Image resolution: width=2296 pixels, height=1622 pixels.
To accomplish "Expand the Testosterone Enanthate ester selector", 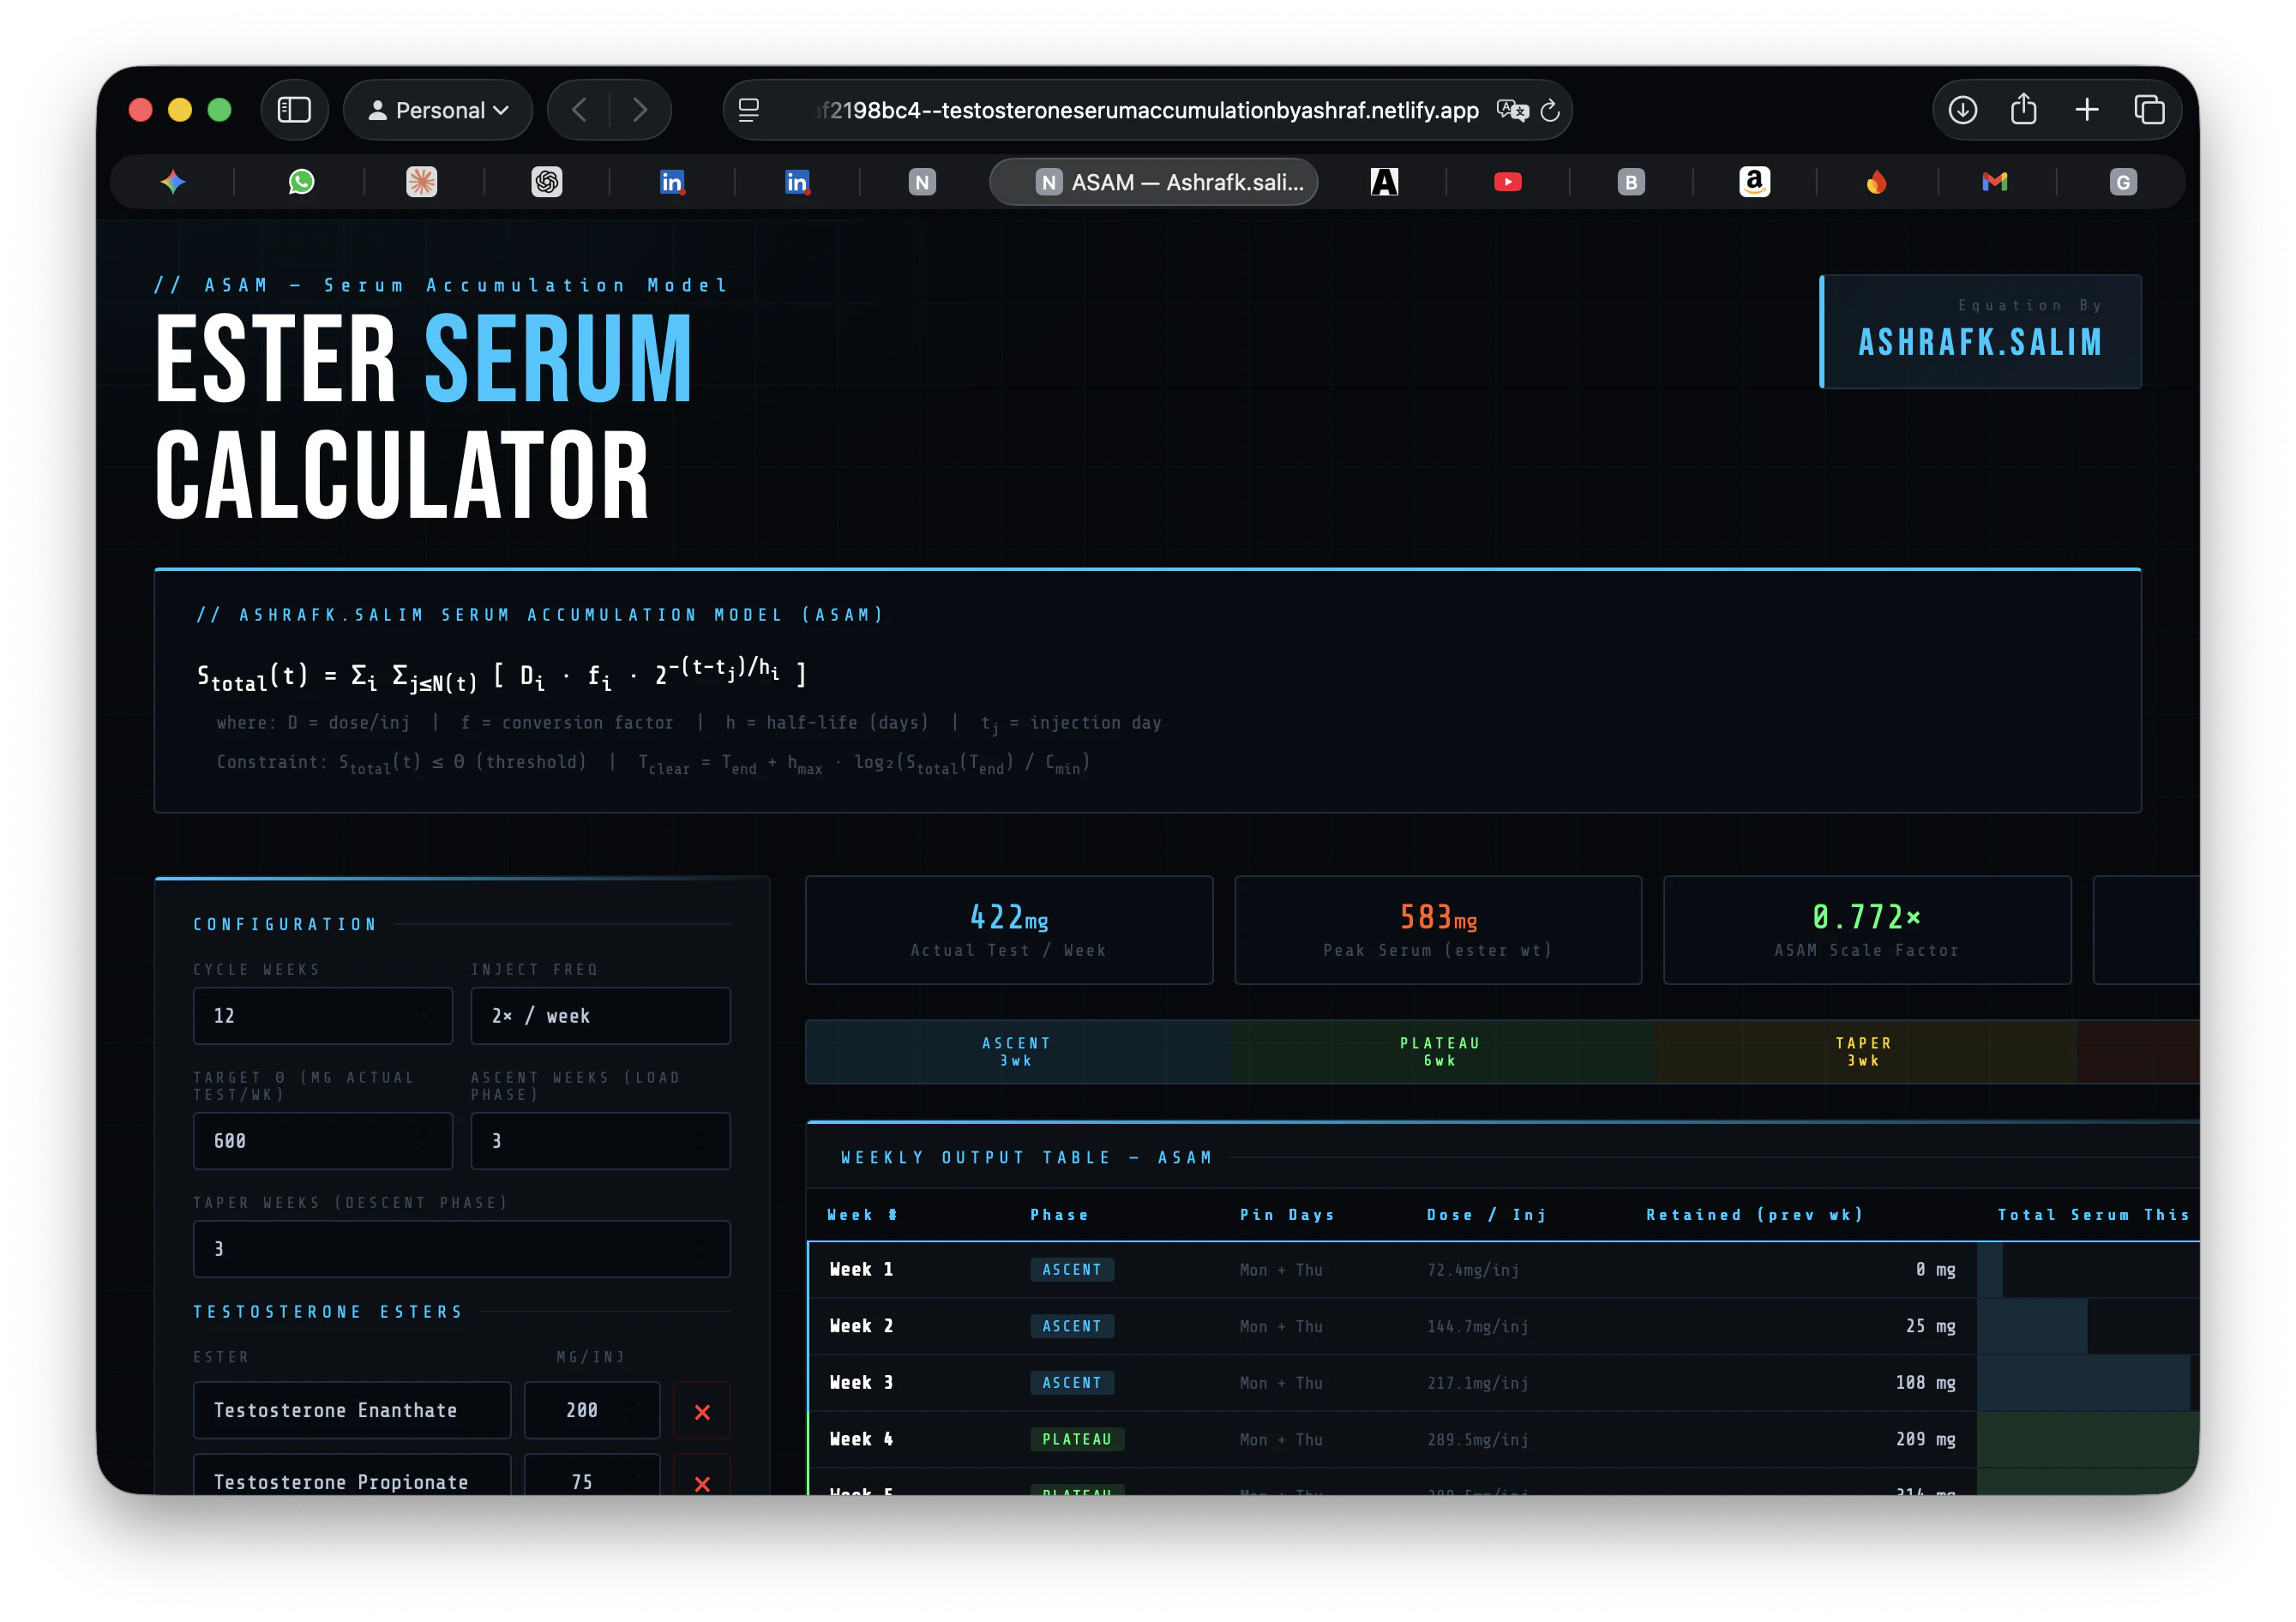I will pyautogui.click(x=351, y=1410).
